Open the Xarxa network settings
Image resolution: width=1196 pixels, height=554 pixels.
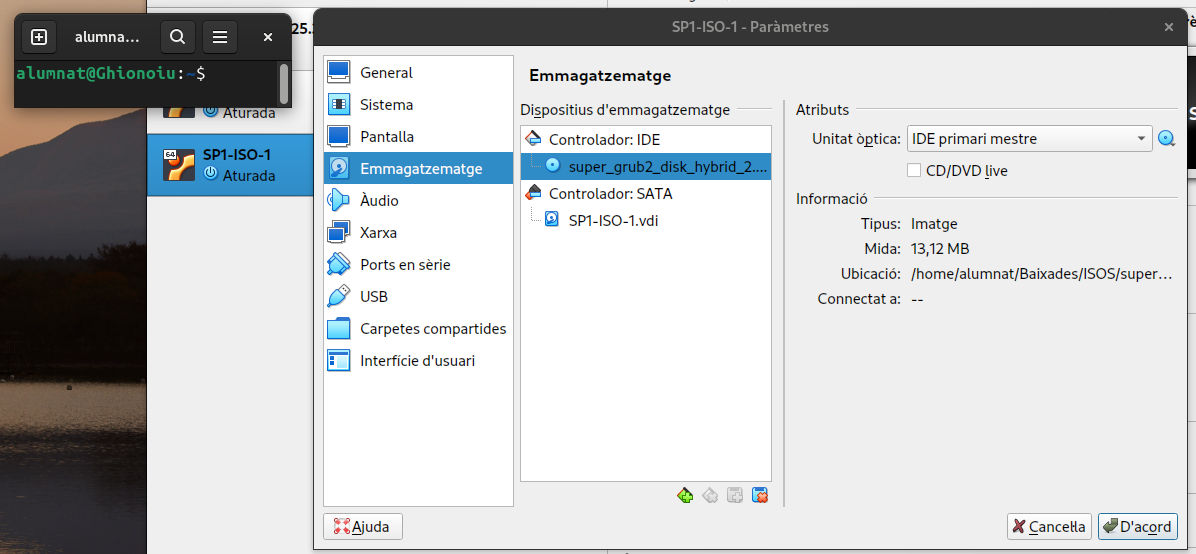[378, 233]
